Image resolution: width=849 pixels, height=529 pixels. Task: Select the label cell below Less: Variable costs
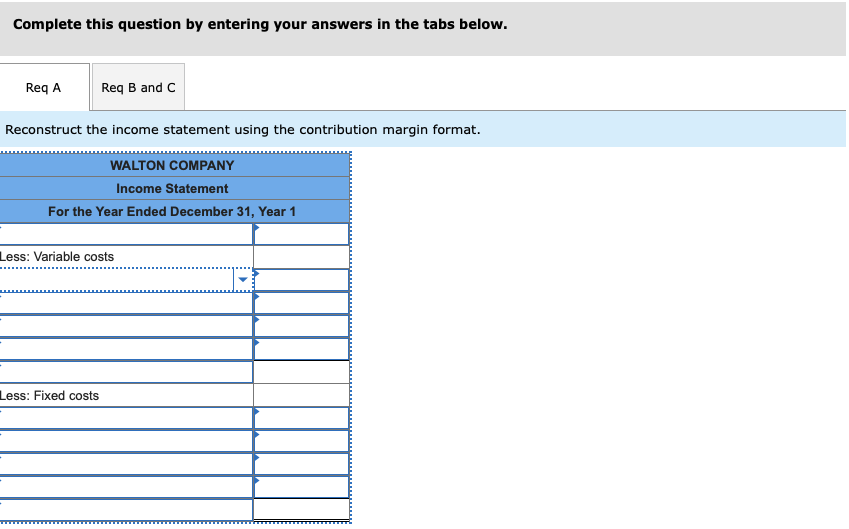coord(116,280)
